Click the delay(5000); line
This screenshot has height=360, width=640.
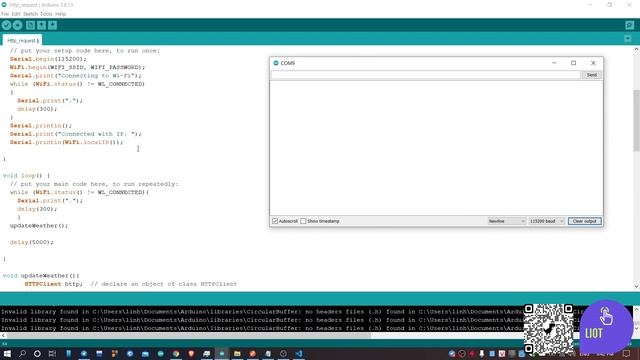point(31,242)
